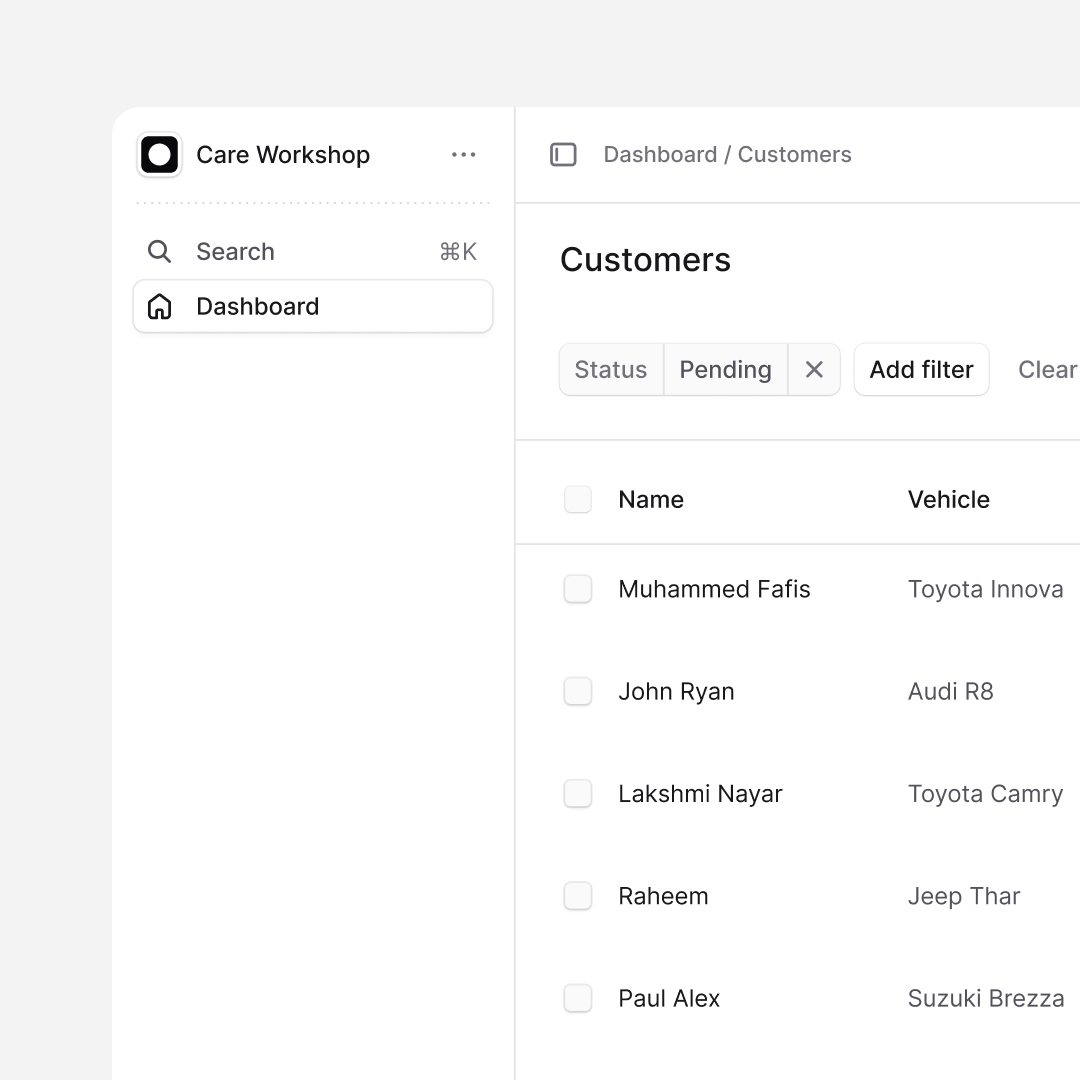The height and width of the screenshot is (1080, 1080).
Task: Tick the checkbox next to Paul Alex
Action: point(578,998)
